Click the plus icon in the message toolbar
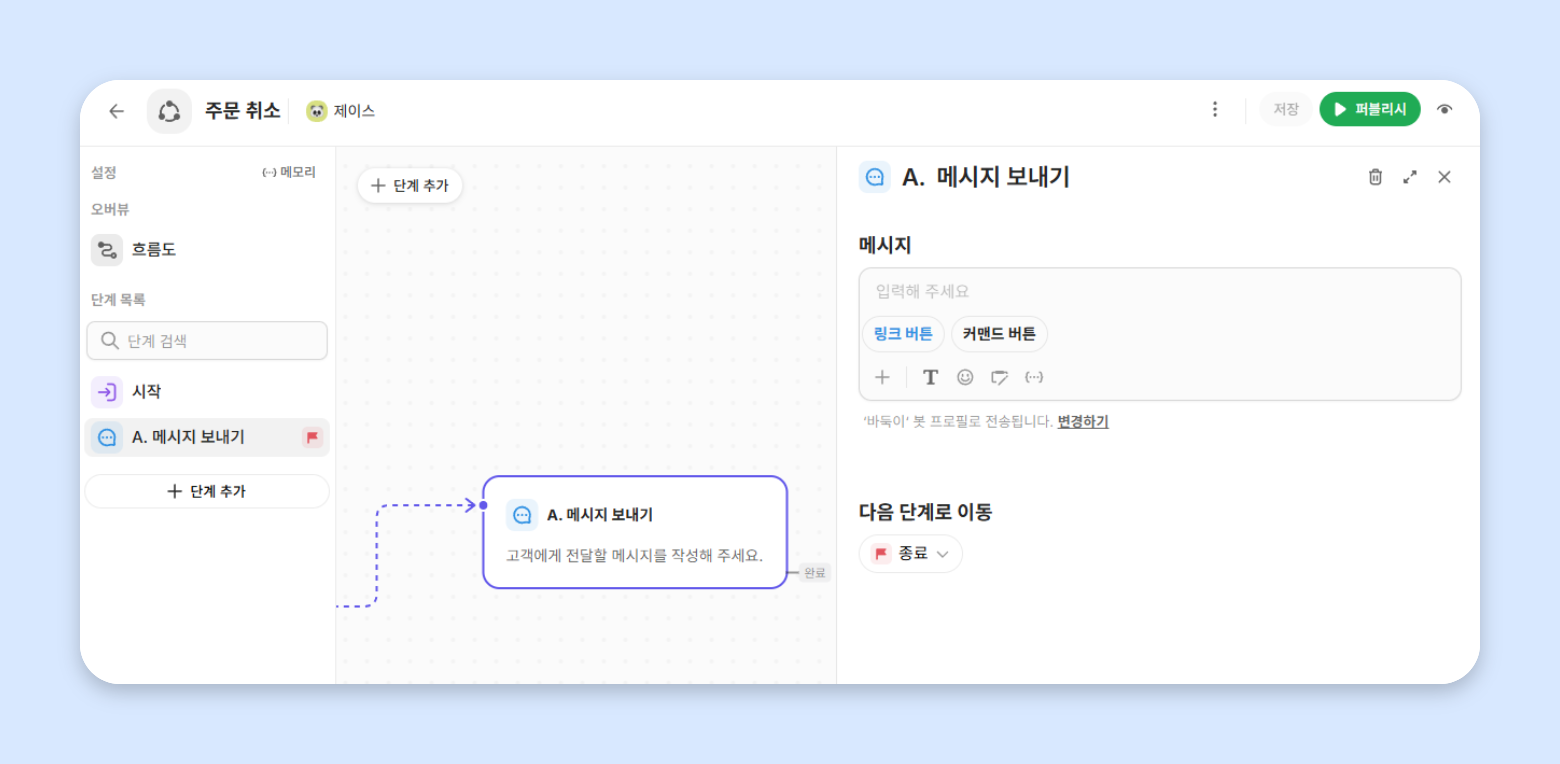Viewport: 1560px width, 764px height. click(882, 377)
